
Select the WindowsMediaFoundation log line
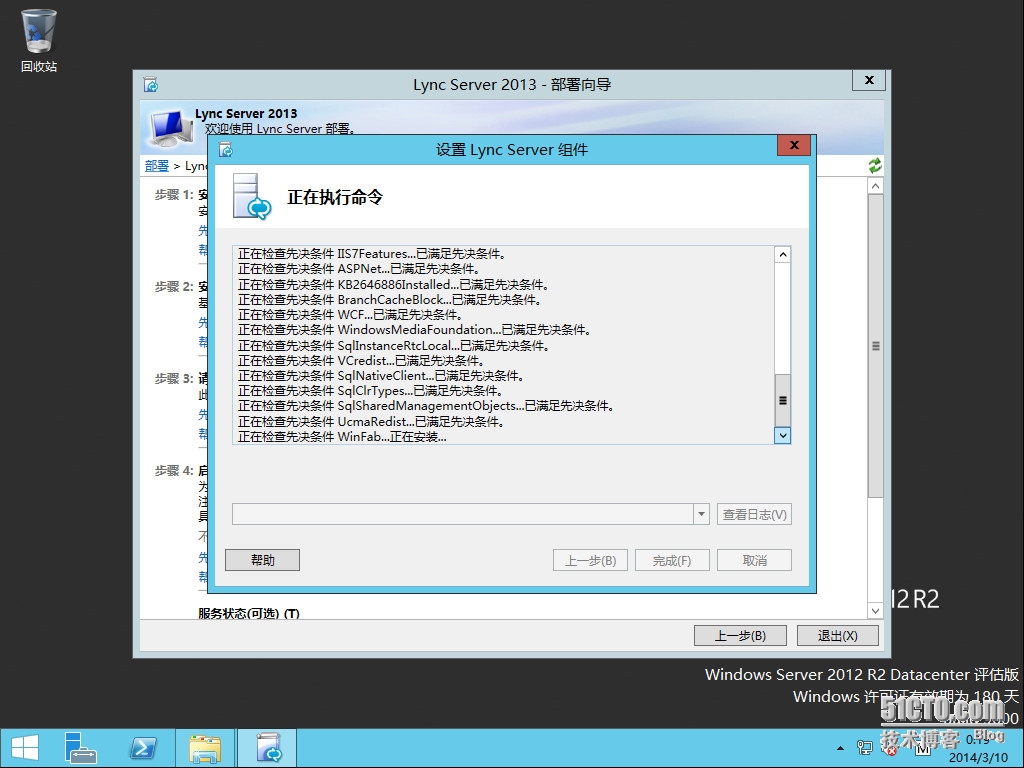[x=414, y=330]
